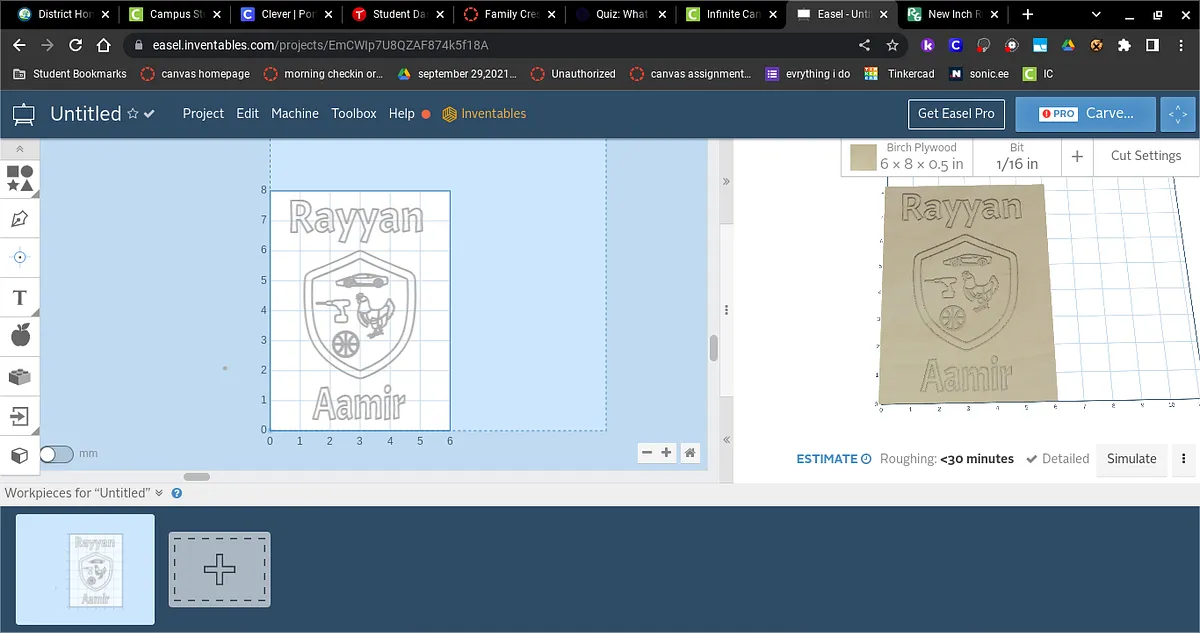
Task: Star the Untitled project
Action: (133, 114)
